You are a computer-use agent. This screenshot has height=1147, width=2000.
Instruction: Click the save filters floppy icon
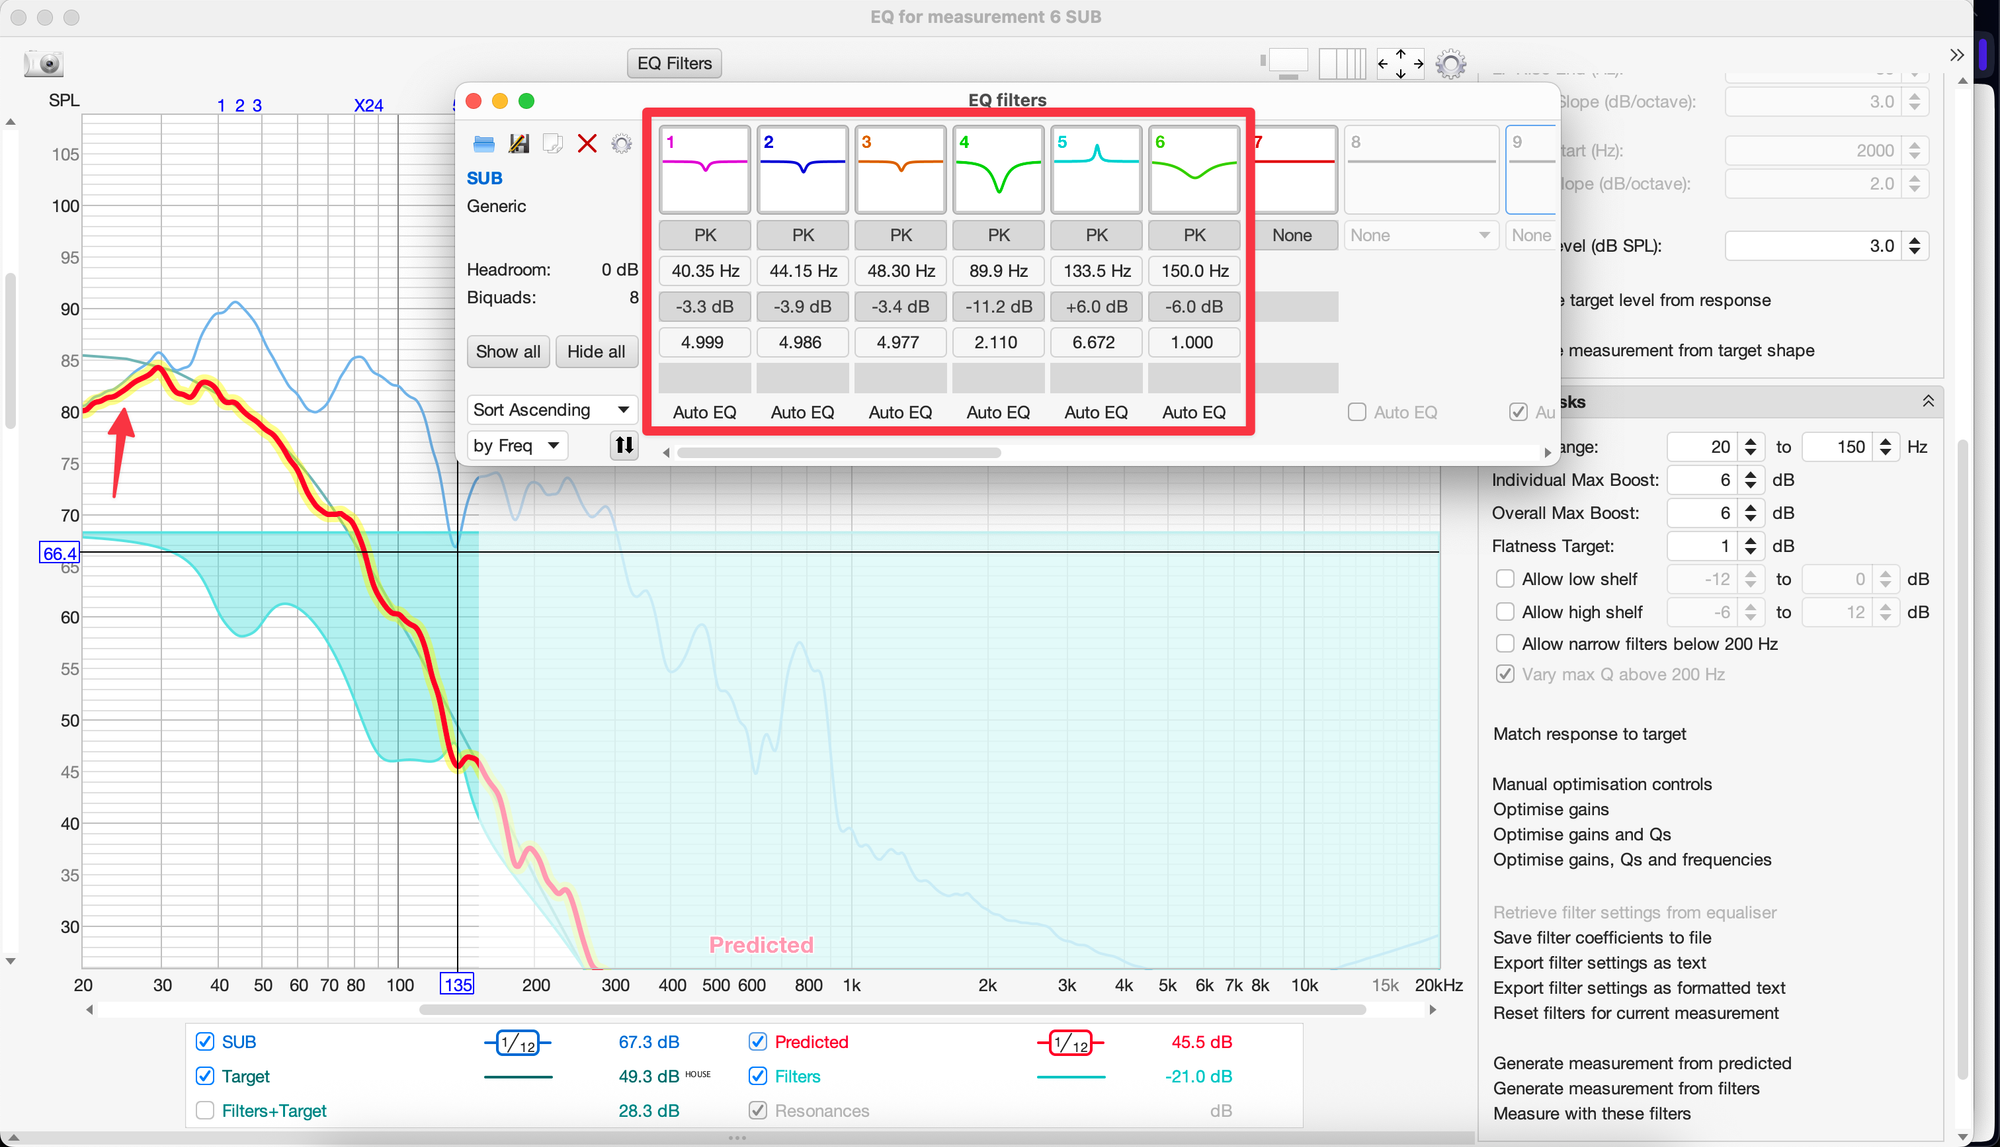[x=519, y=144]
